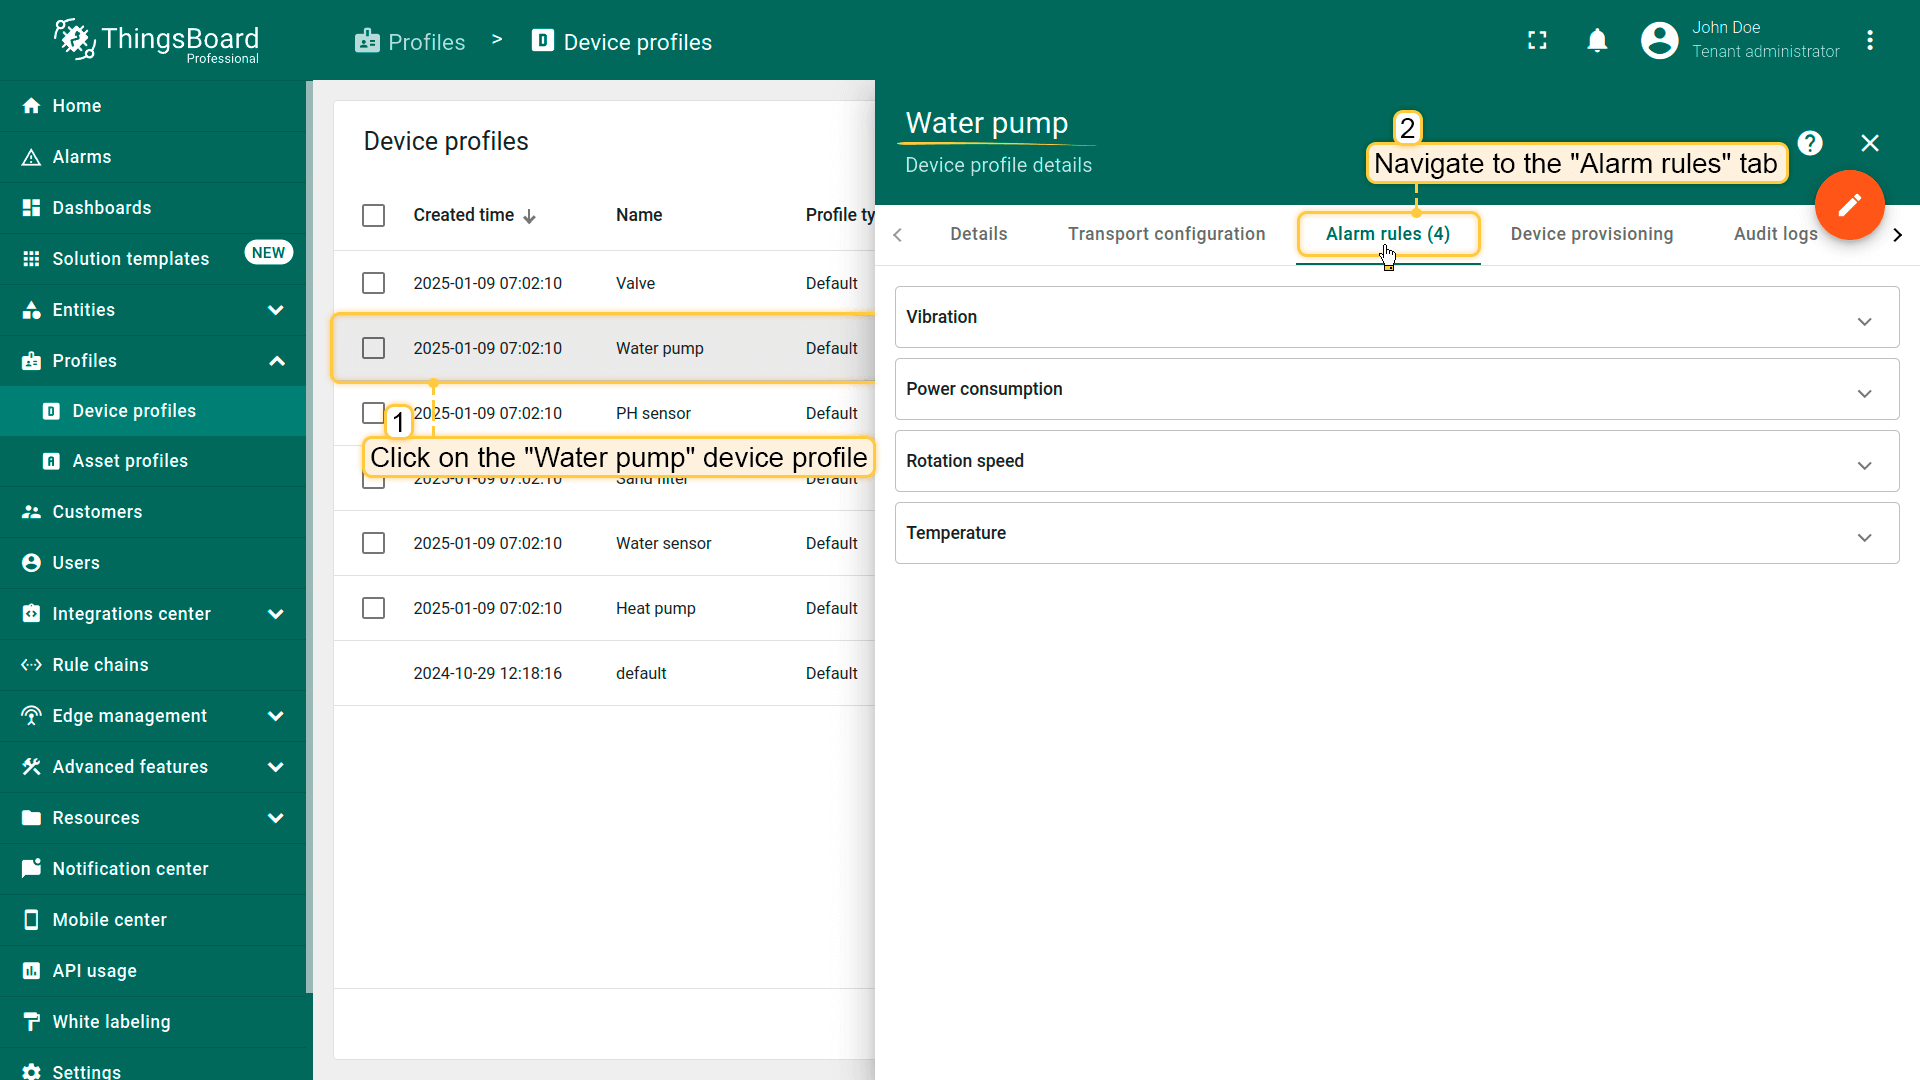
Task: Select the Water sensor row checkbox
Action: point(373,543)
